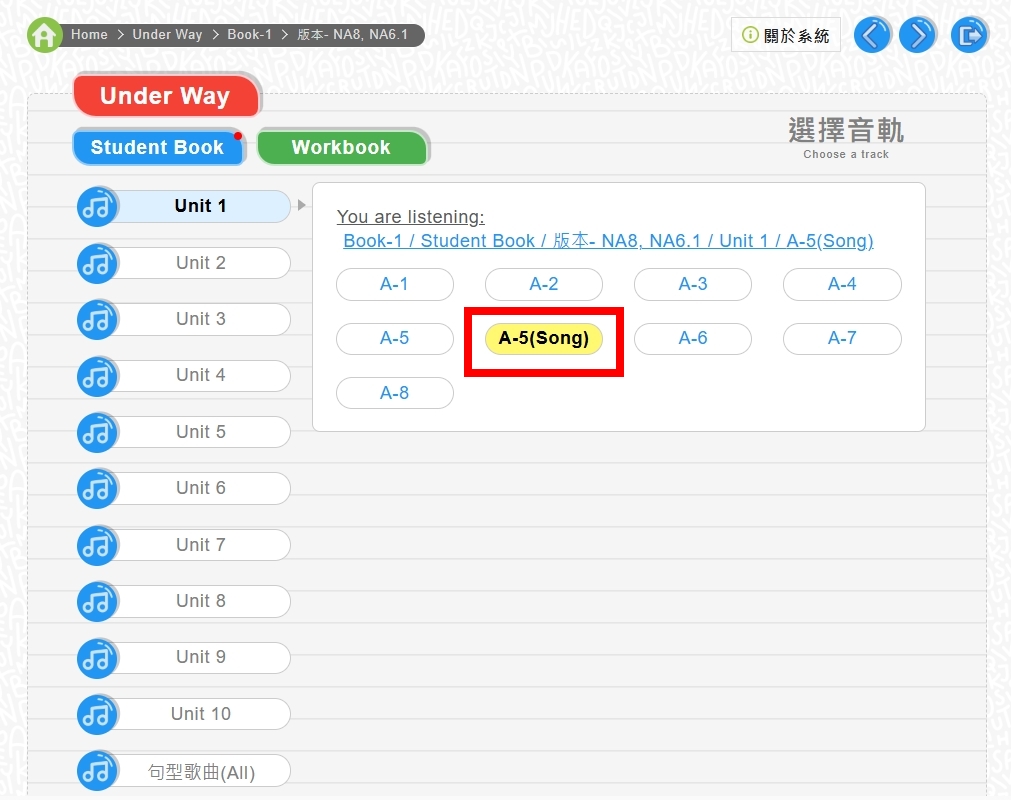This screenshot has height=800, width=1011.
Task: Select Unit 3 in the unit list
Action: 201,319
